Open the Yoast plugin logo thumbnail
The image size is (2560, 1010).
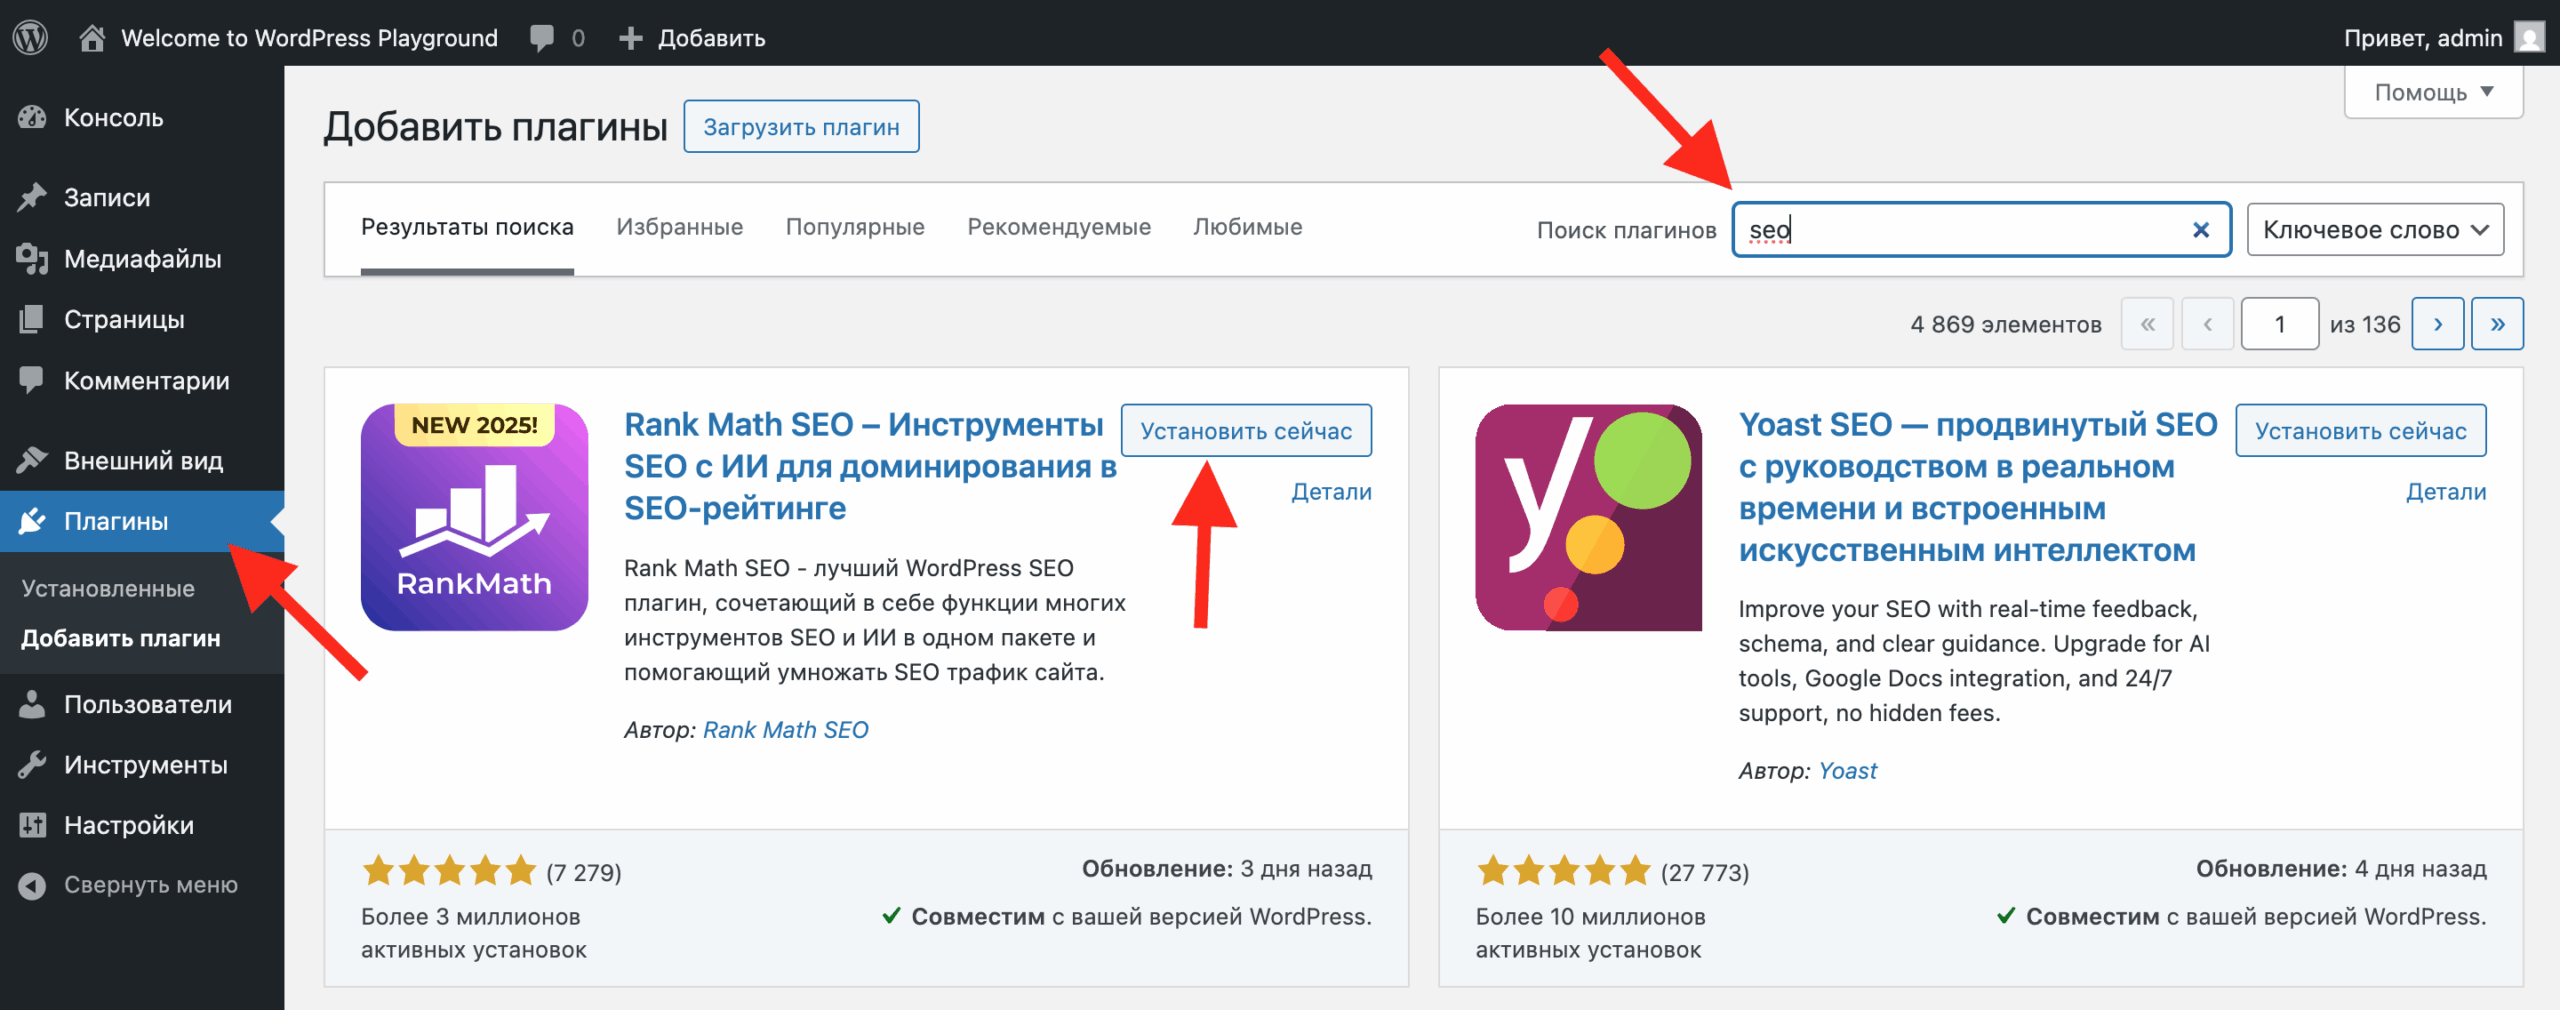(x=1588, y=517)
